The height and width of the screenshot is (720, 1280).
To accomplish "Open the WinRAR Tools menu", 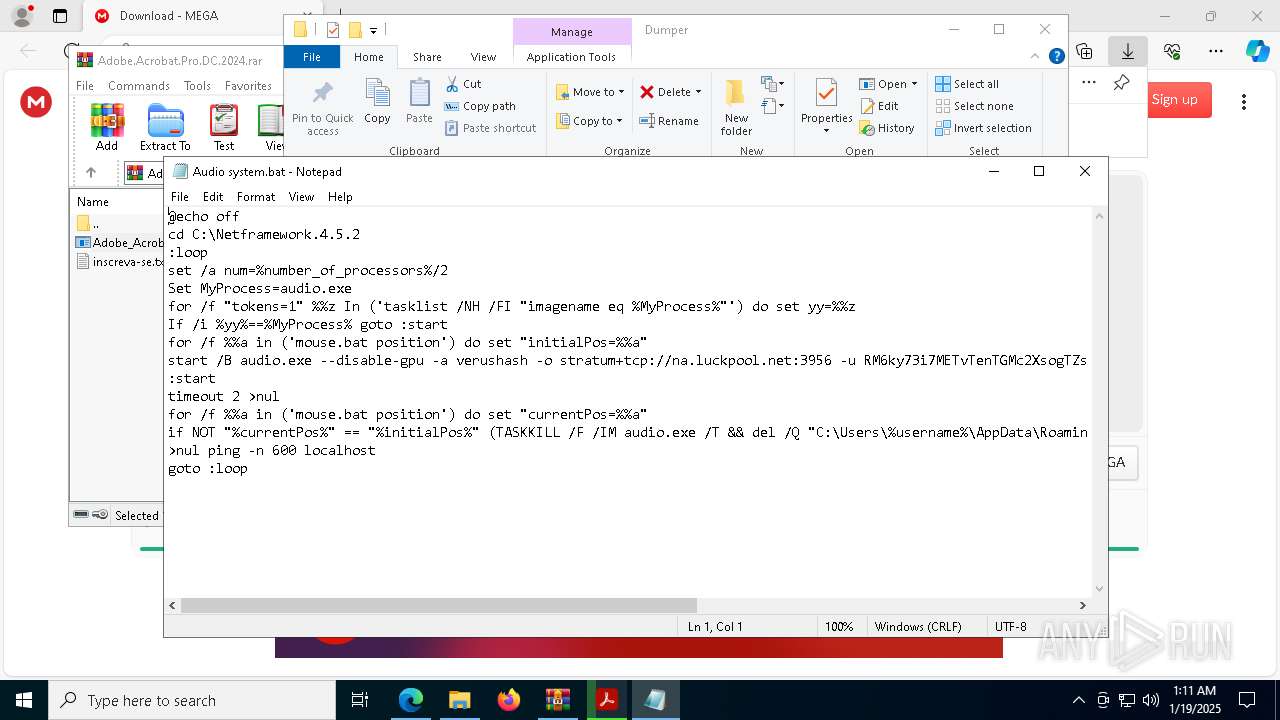I will 197,86.
